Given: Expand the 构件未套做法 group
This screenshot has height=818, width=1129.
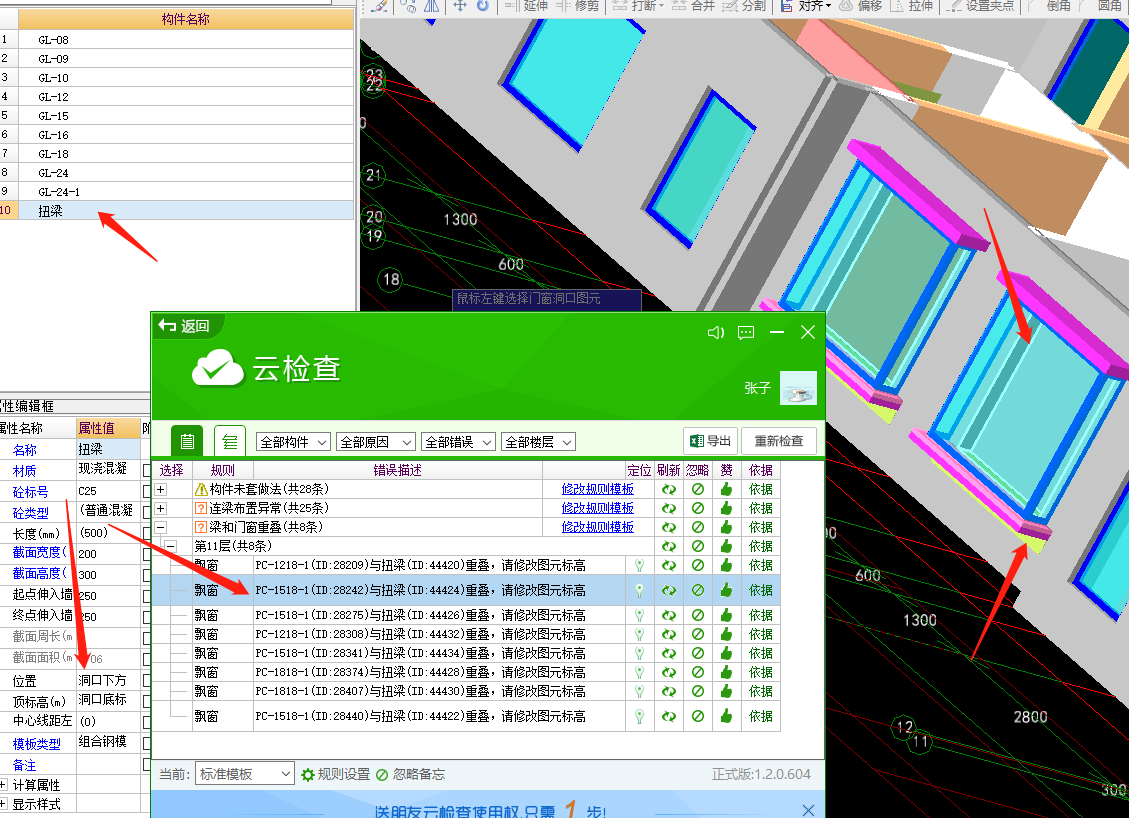Looking at the screenshot, I should 161,490.
